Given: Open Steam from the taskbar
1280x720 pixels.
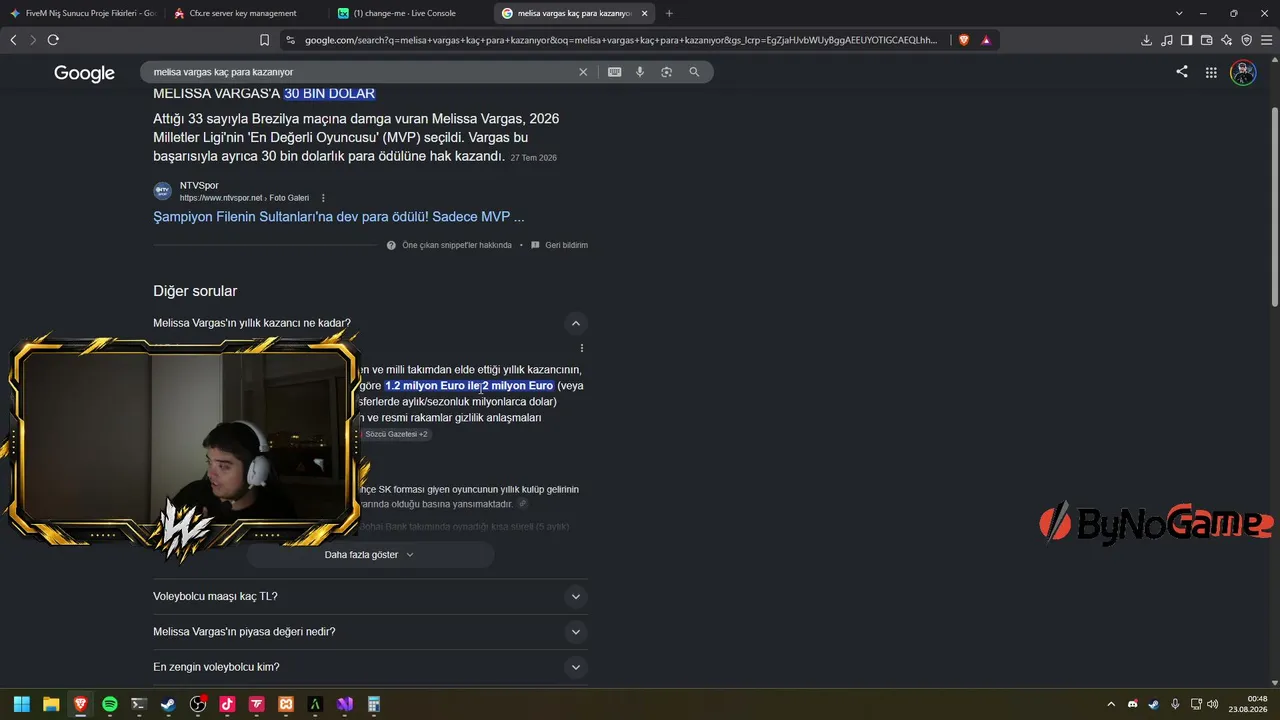Looking at the screenshot, I should pos(168,704).
